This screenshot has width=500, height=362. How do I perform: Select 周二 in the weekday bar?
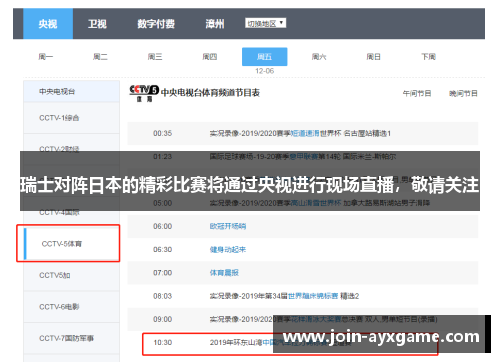point(100,57)
